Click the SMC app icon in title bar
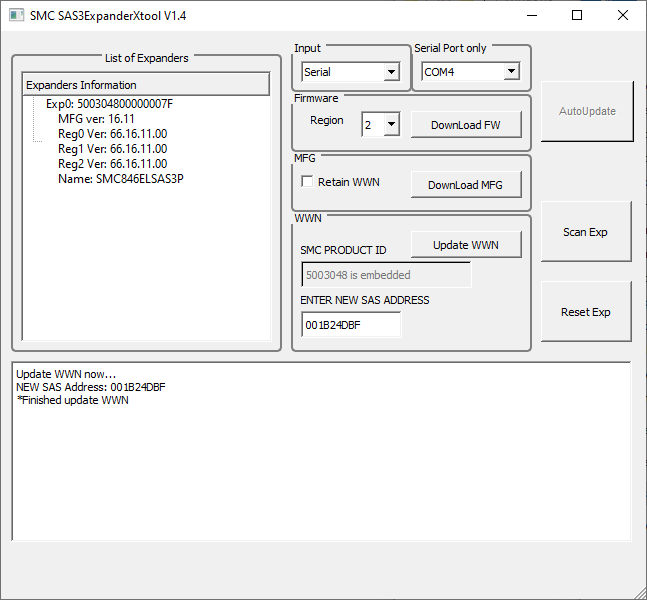Image resolution: width=647 pixels, height=600 pixels. pos(16,16)
